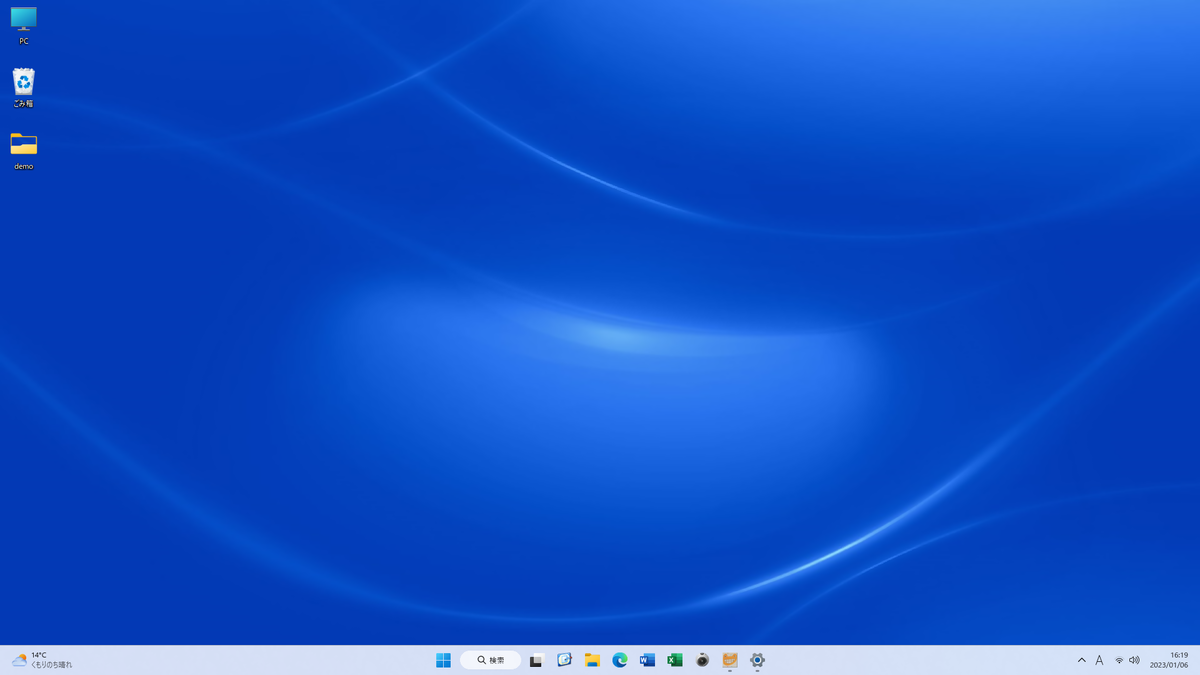1200x675 pixels.
Task: Select the demo folder on the desktop
Action: [x=24, y=146]
